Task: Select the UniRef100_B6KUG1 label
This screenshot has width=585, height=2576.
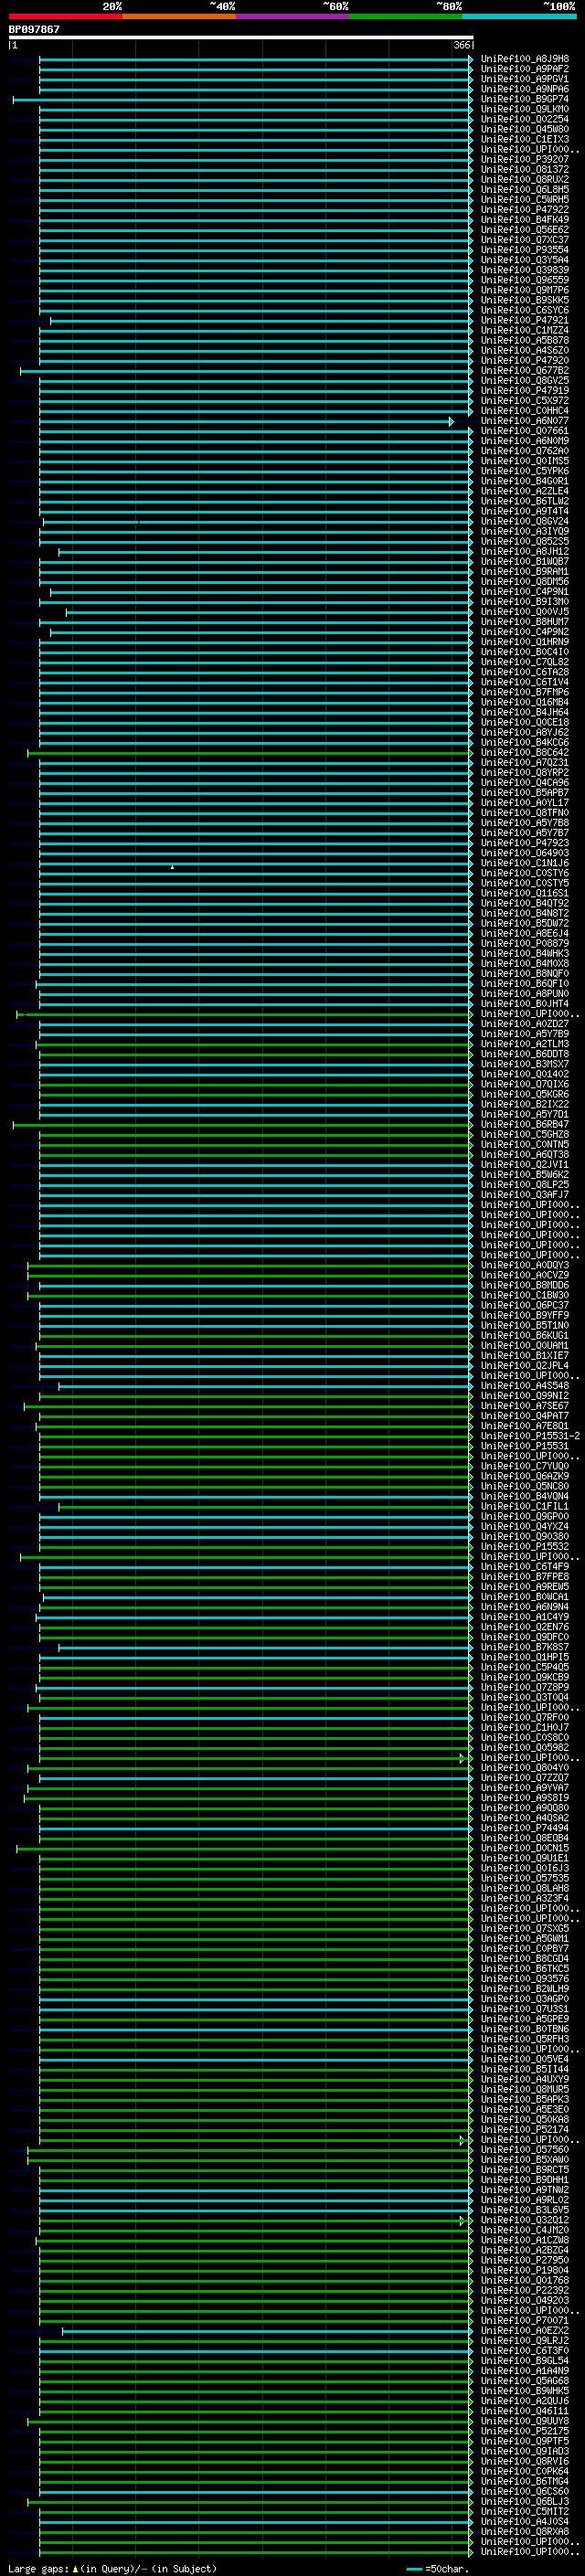Action: [x=525, y=1334]
